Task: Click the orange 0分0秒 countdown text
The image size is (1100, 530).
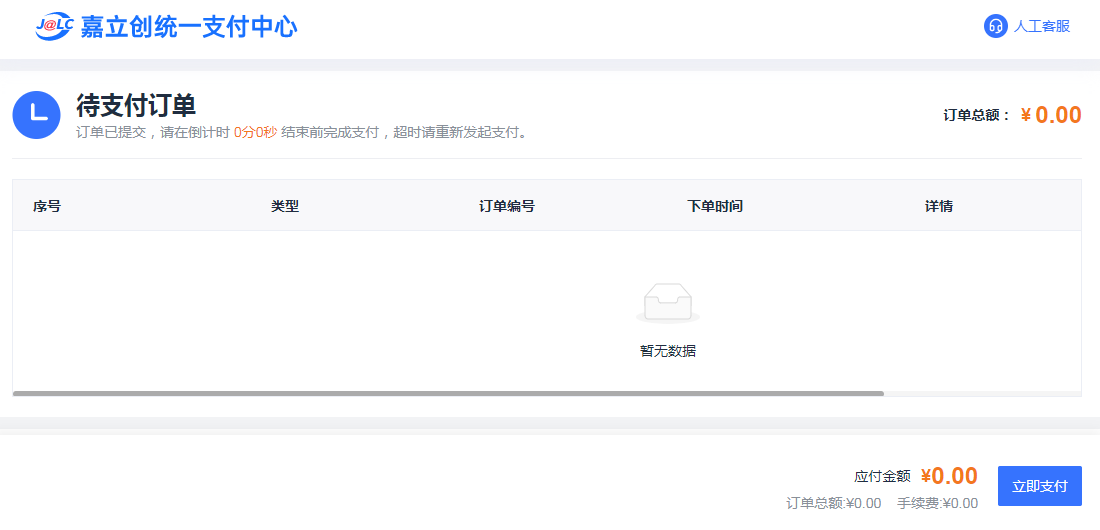Action: coord(255,132)
